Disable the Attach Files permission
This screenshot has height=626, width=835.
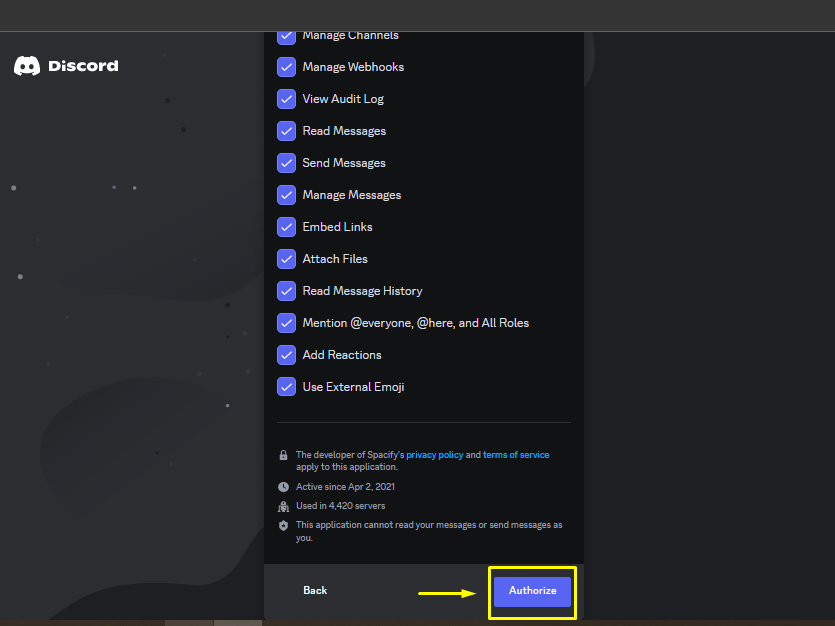[x=286, y=259]
